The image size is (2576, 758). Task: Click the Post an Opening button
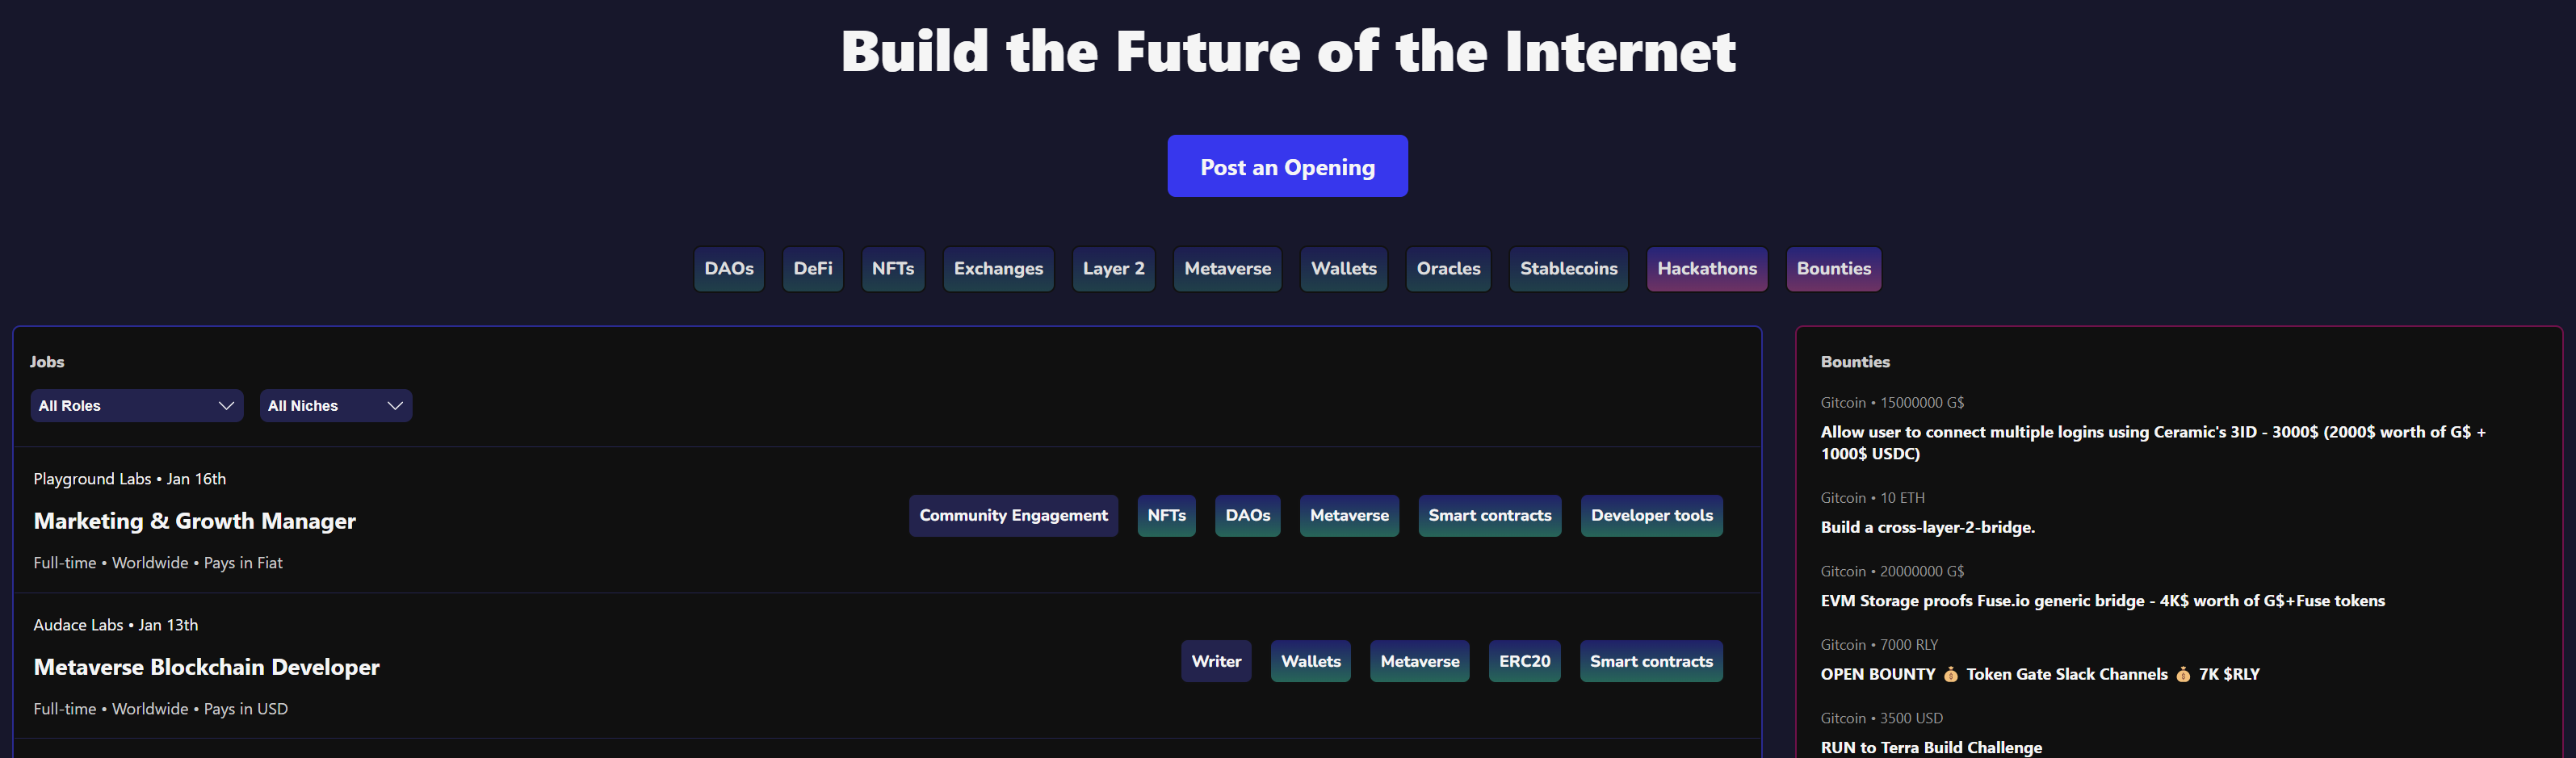coord(1287,167)
